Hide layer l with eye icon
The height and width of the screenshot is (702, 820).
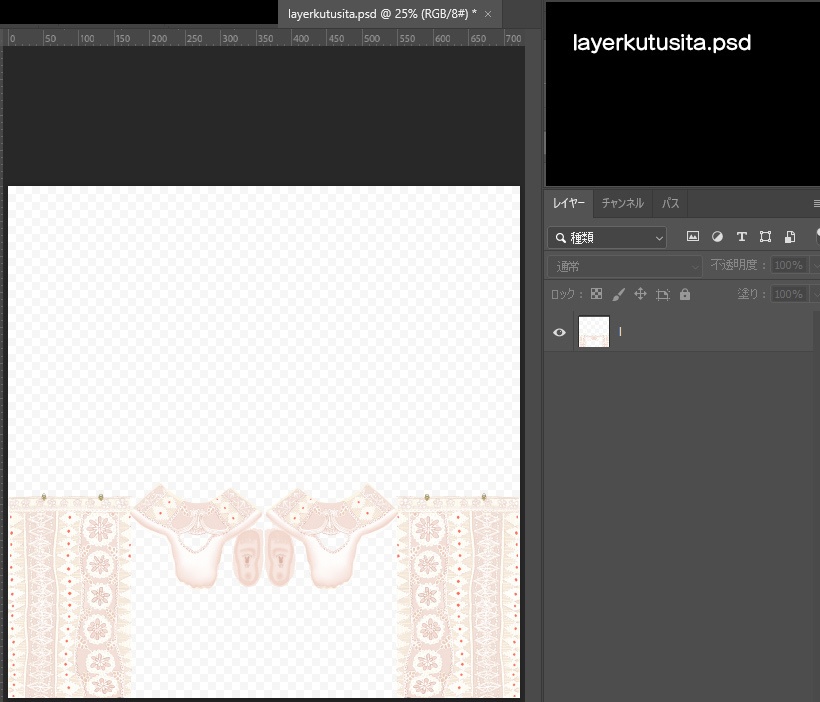[x=559, y=332]
